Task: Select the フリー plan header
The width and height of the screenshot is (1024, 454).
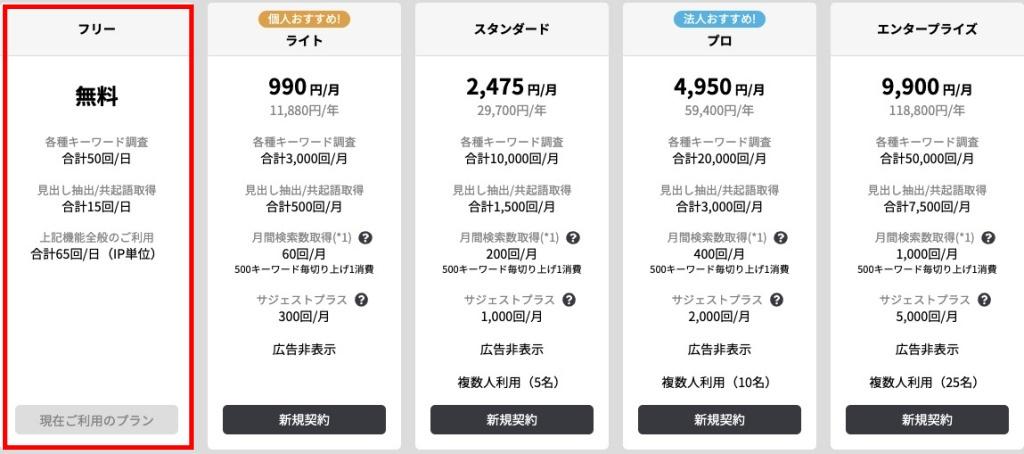Action: [x=97, y=29]
